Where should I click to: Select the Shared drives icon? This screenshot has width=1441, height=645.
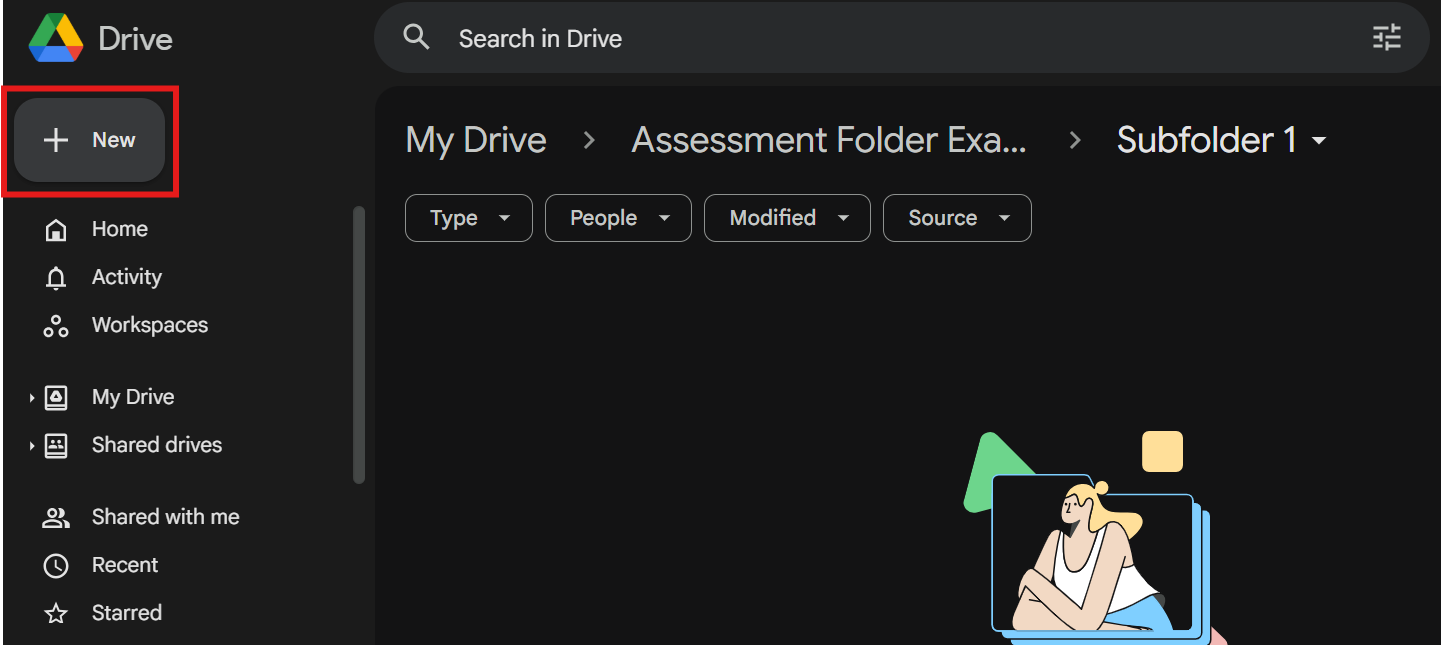point(56,445)
